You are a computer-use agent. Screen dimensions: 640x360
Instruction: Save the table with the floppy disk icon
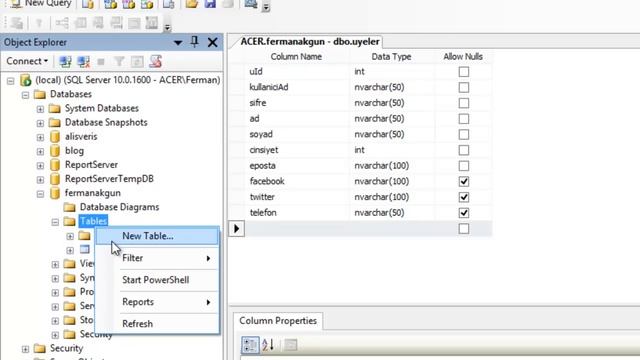point(210,4)
